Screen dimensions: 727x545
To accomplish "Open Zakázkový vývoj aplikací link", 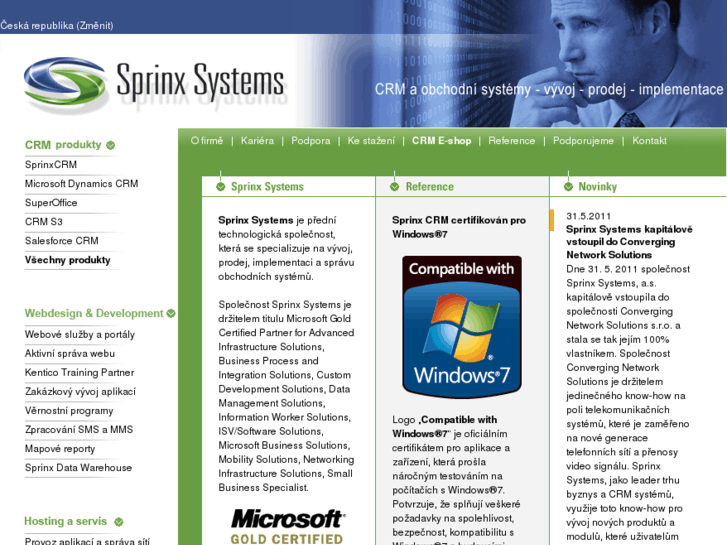I will point(80,391).
